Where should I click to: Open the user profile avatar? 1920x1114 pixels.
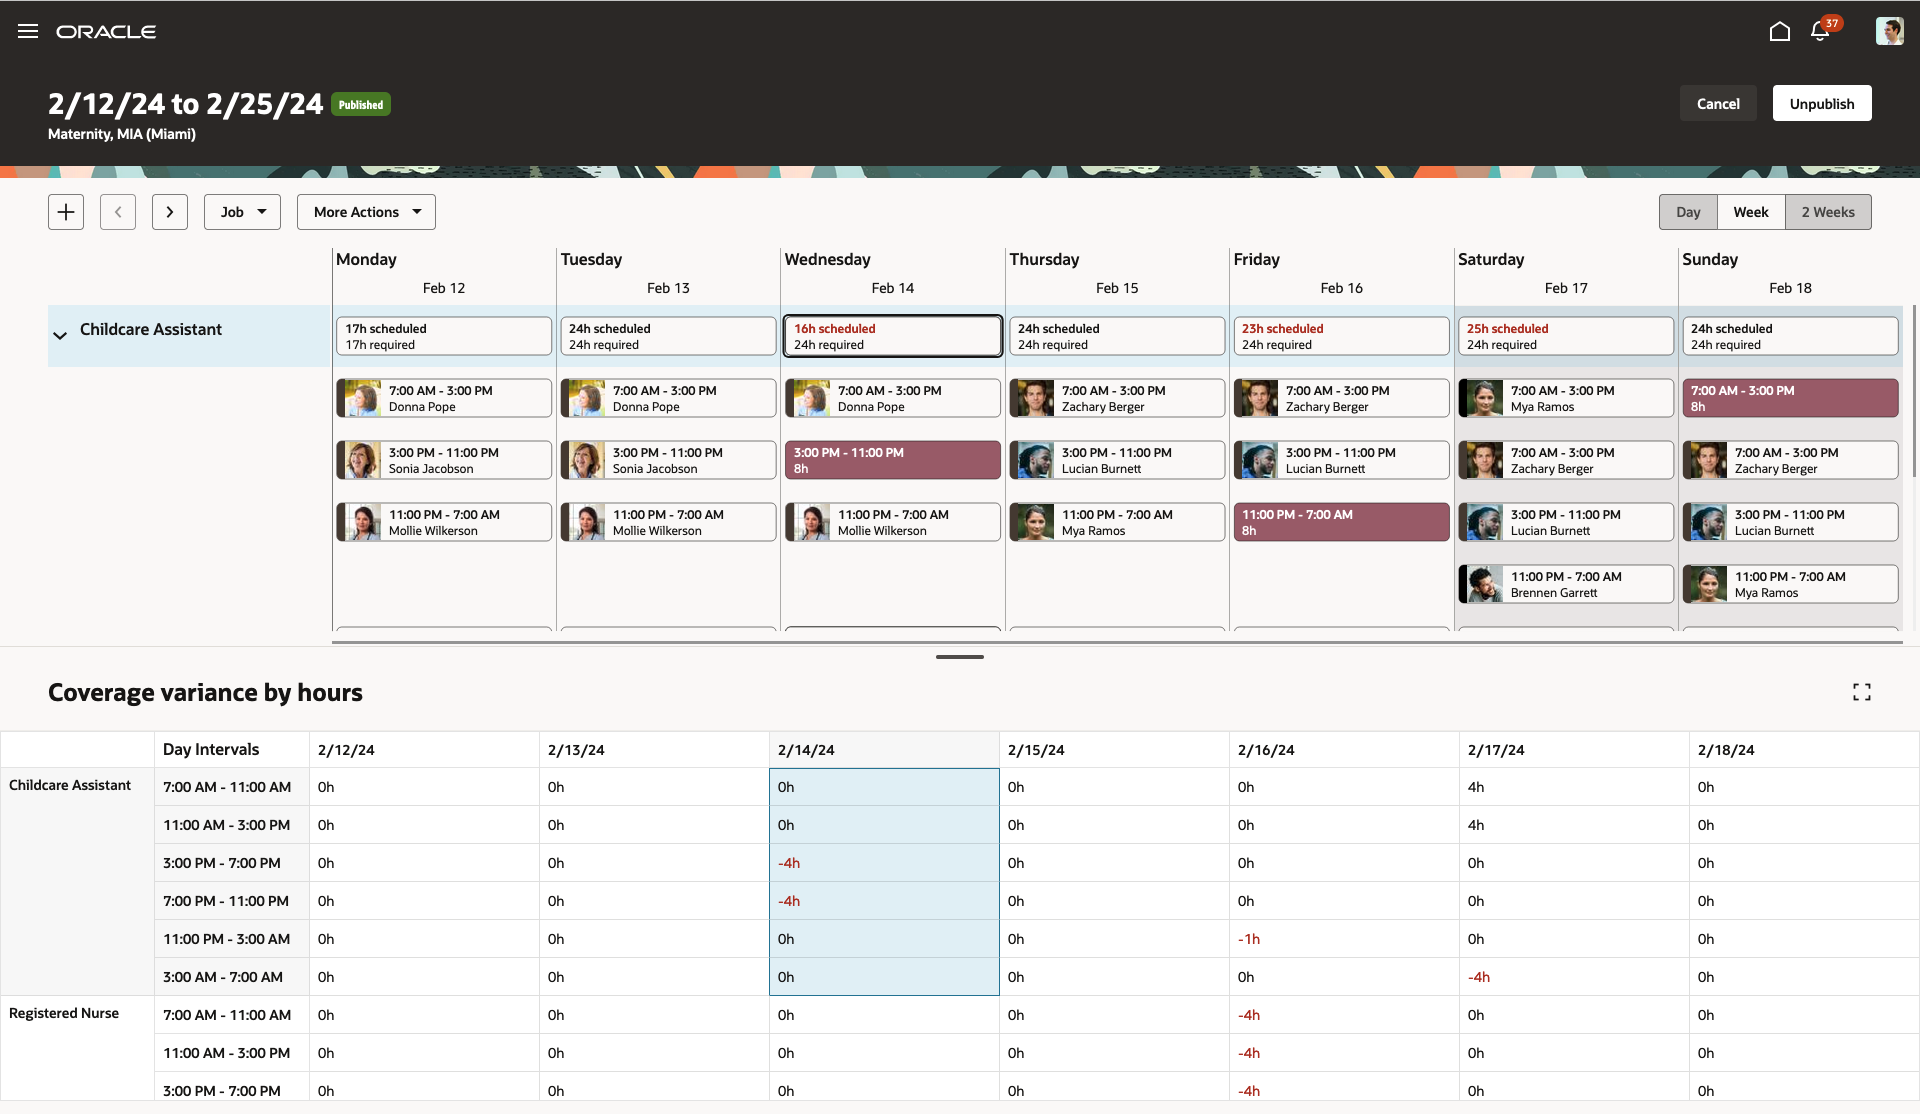tap(1888, 31)
